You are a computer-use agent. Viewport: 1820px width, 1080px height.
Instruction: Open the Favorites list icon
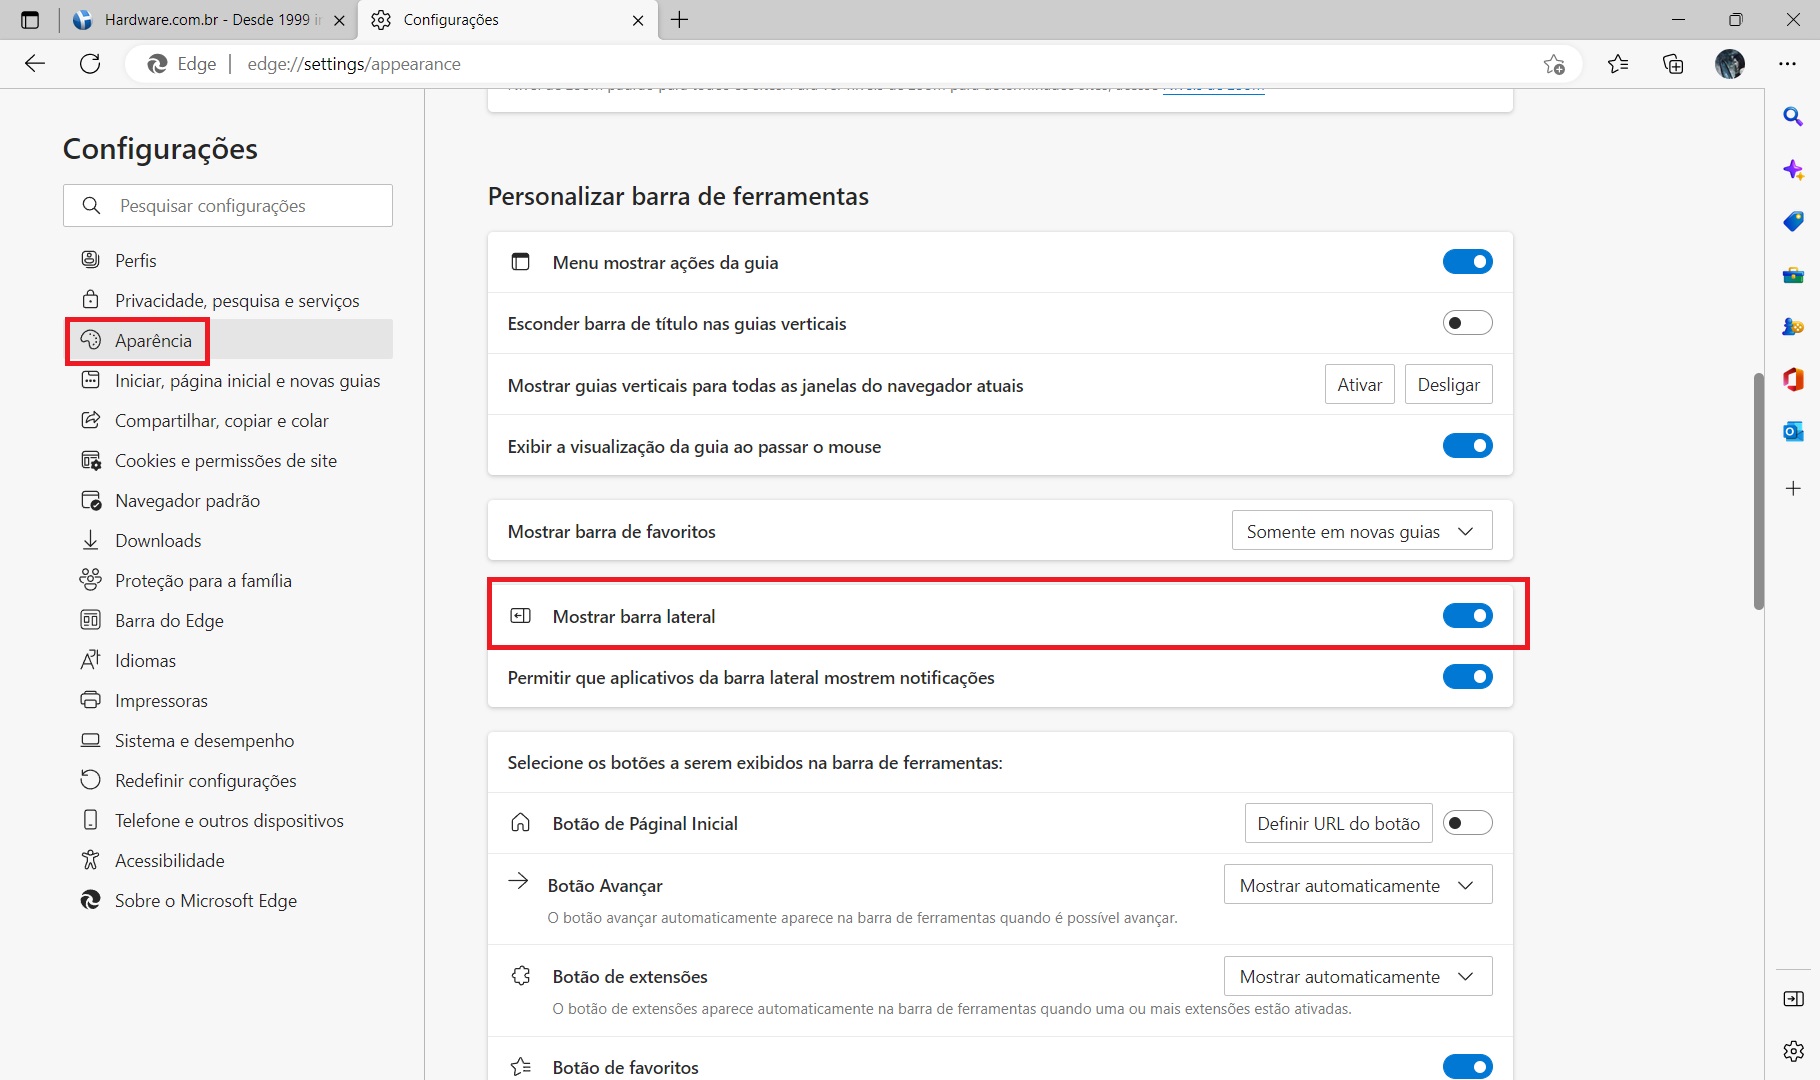tap(1618, 64)
